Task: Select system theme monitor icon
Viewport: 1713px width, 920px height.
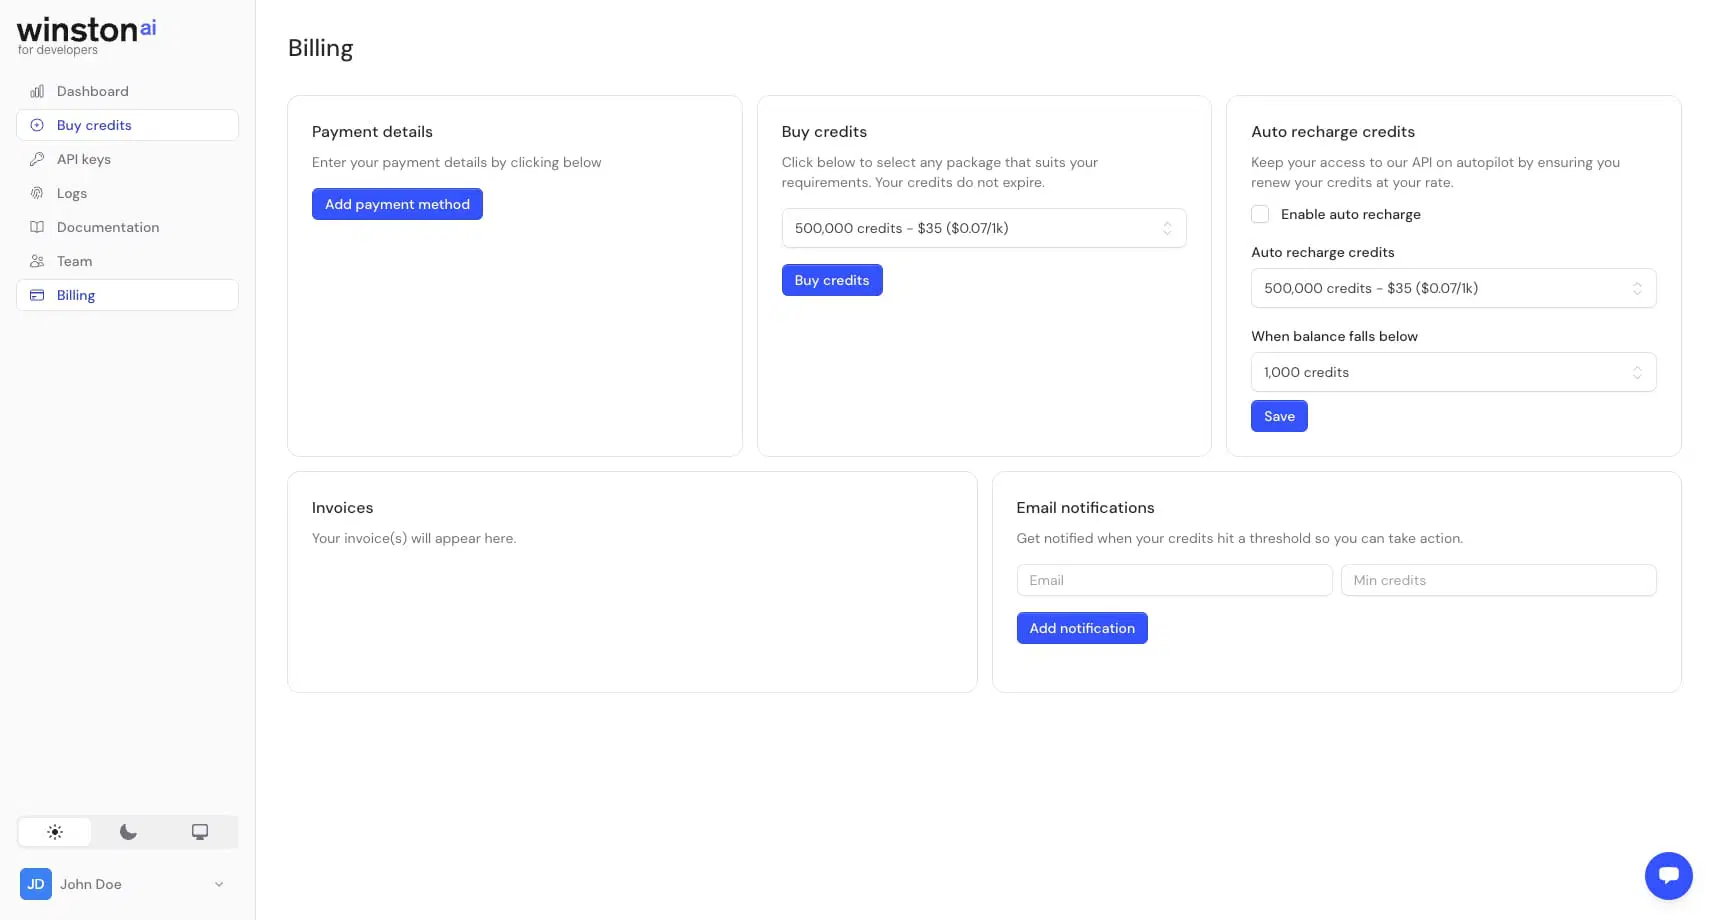Action: (x=200, y=832)
